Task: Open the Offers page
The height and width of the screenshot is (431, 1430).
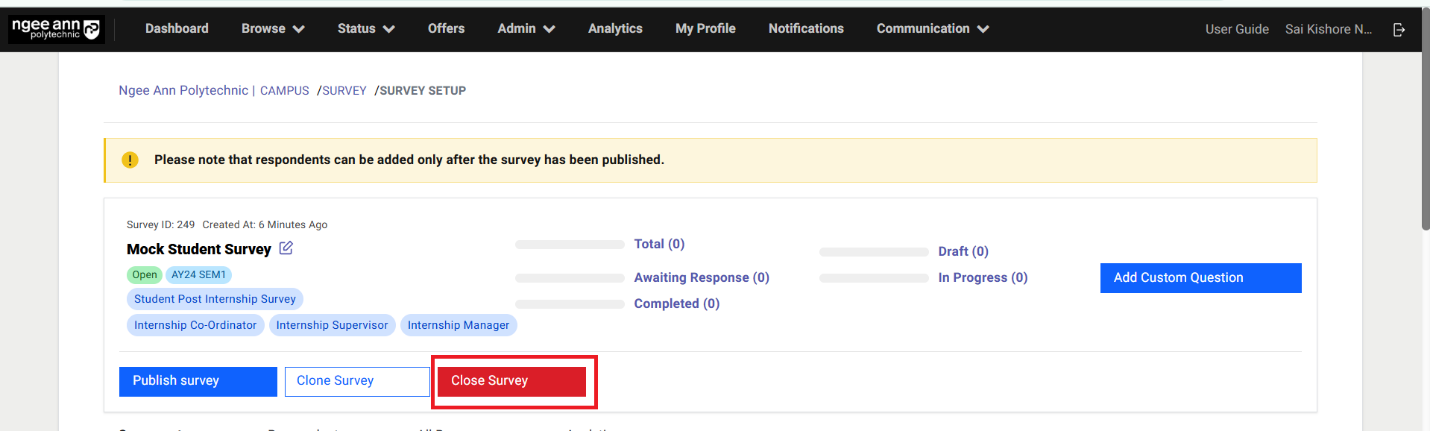Action: 446,29
